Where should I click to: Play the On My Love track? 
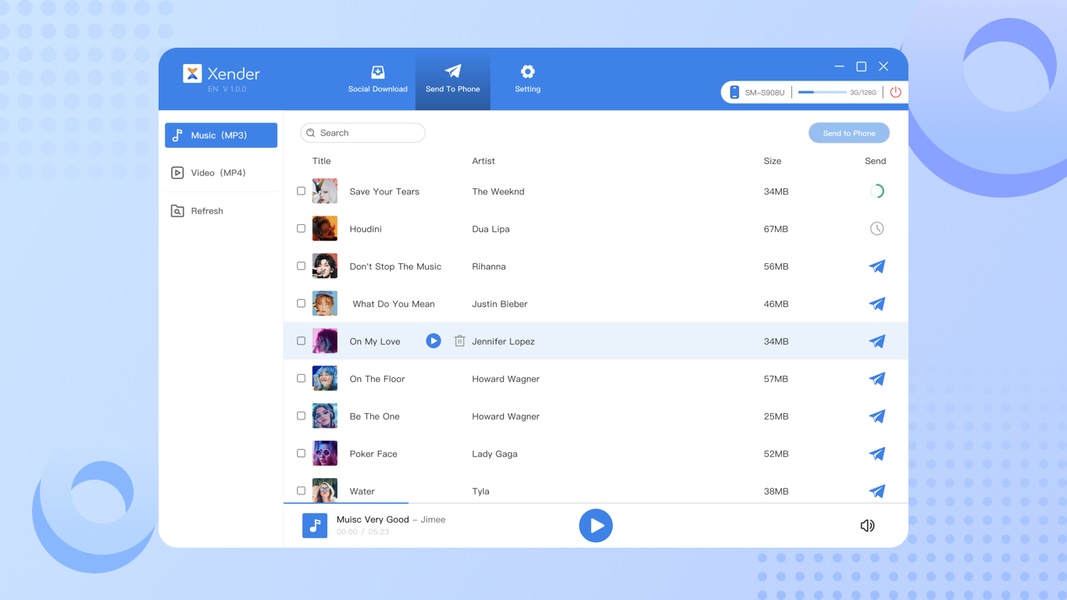433,341
